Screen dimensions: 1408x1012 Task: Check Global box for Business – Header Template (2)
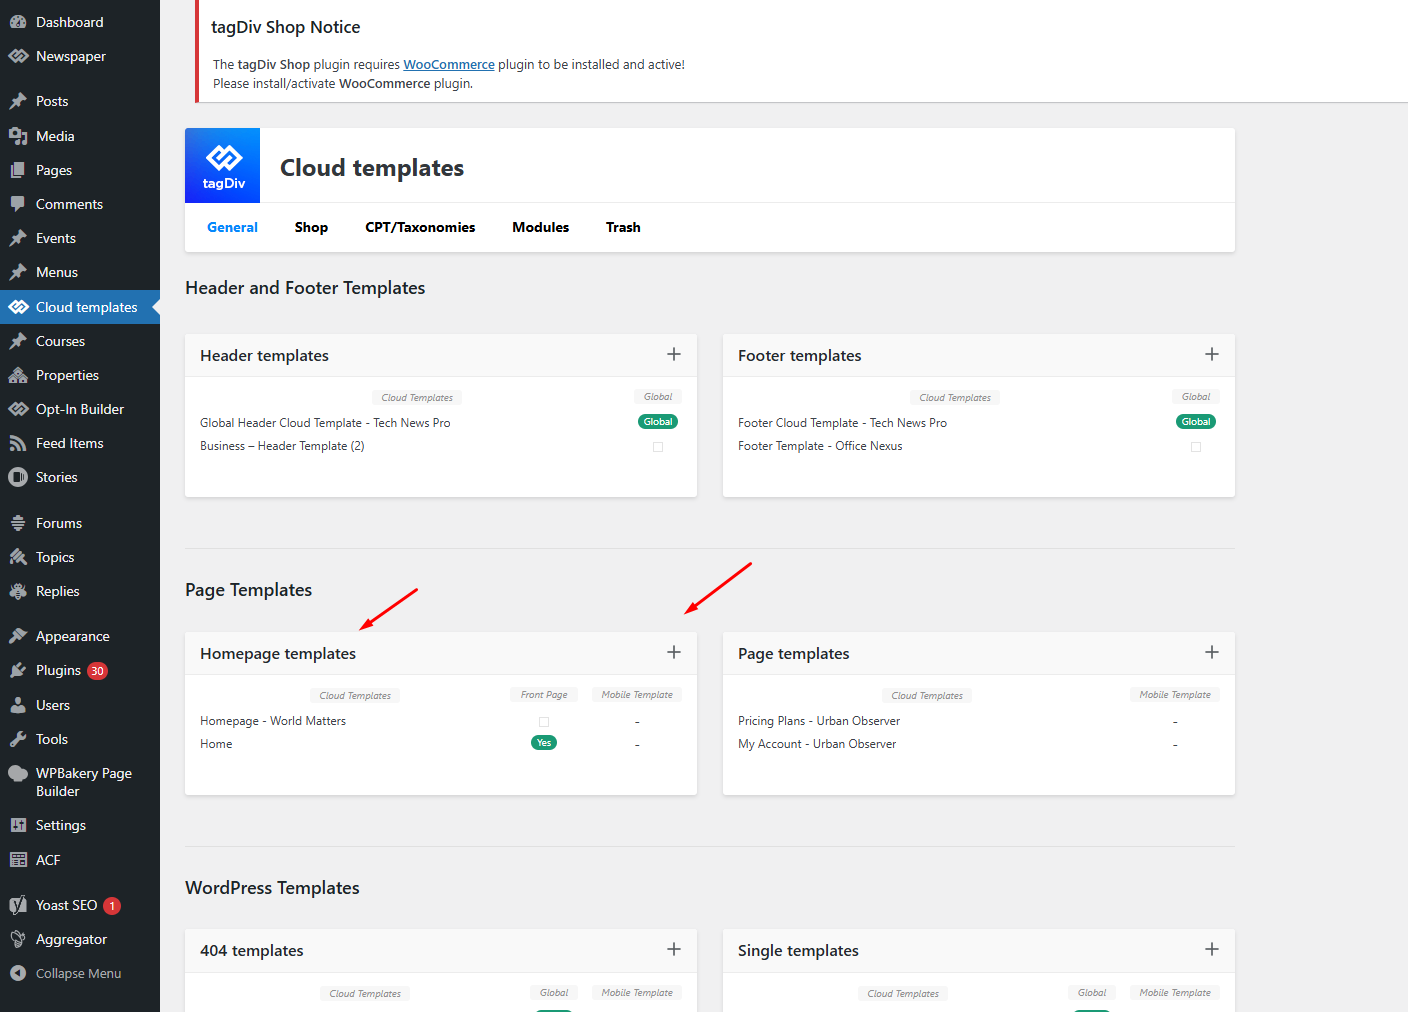[x=658, y=447]
